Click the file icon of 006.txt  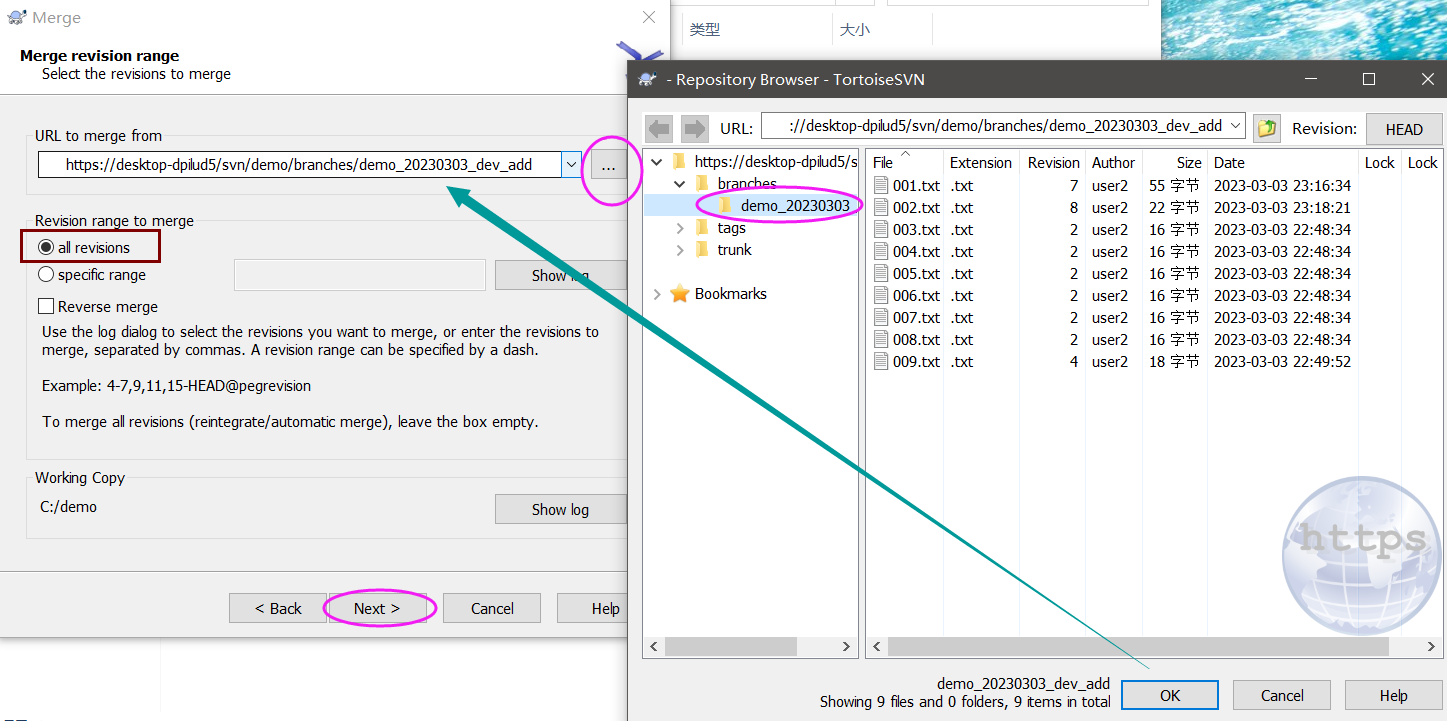pyautogui.click(x=881, y=296)
